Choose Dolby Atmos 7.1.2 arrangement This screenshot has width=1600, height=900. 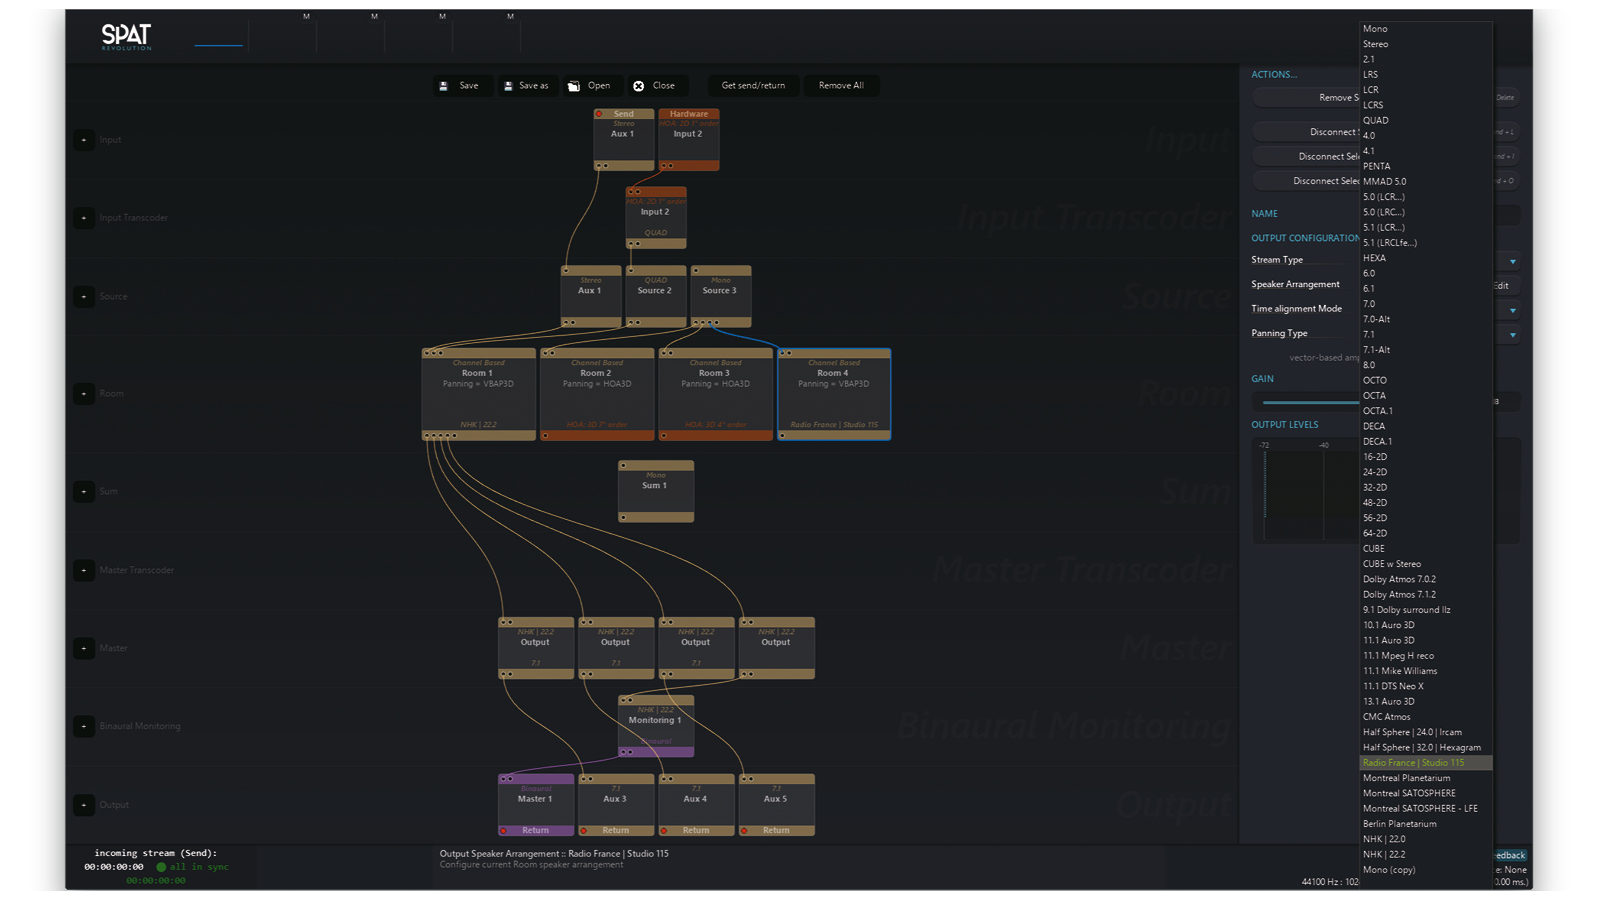click(1425, 594)
